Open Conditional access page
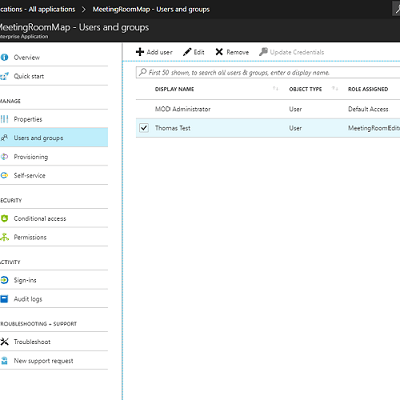This screenshot has height=400, width=400. point(54,218)
